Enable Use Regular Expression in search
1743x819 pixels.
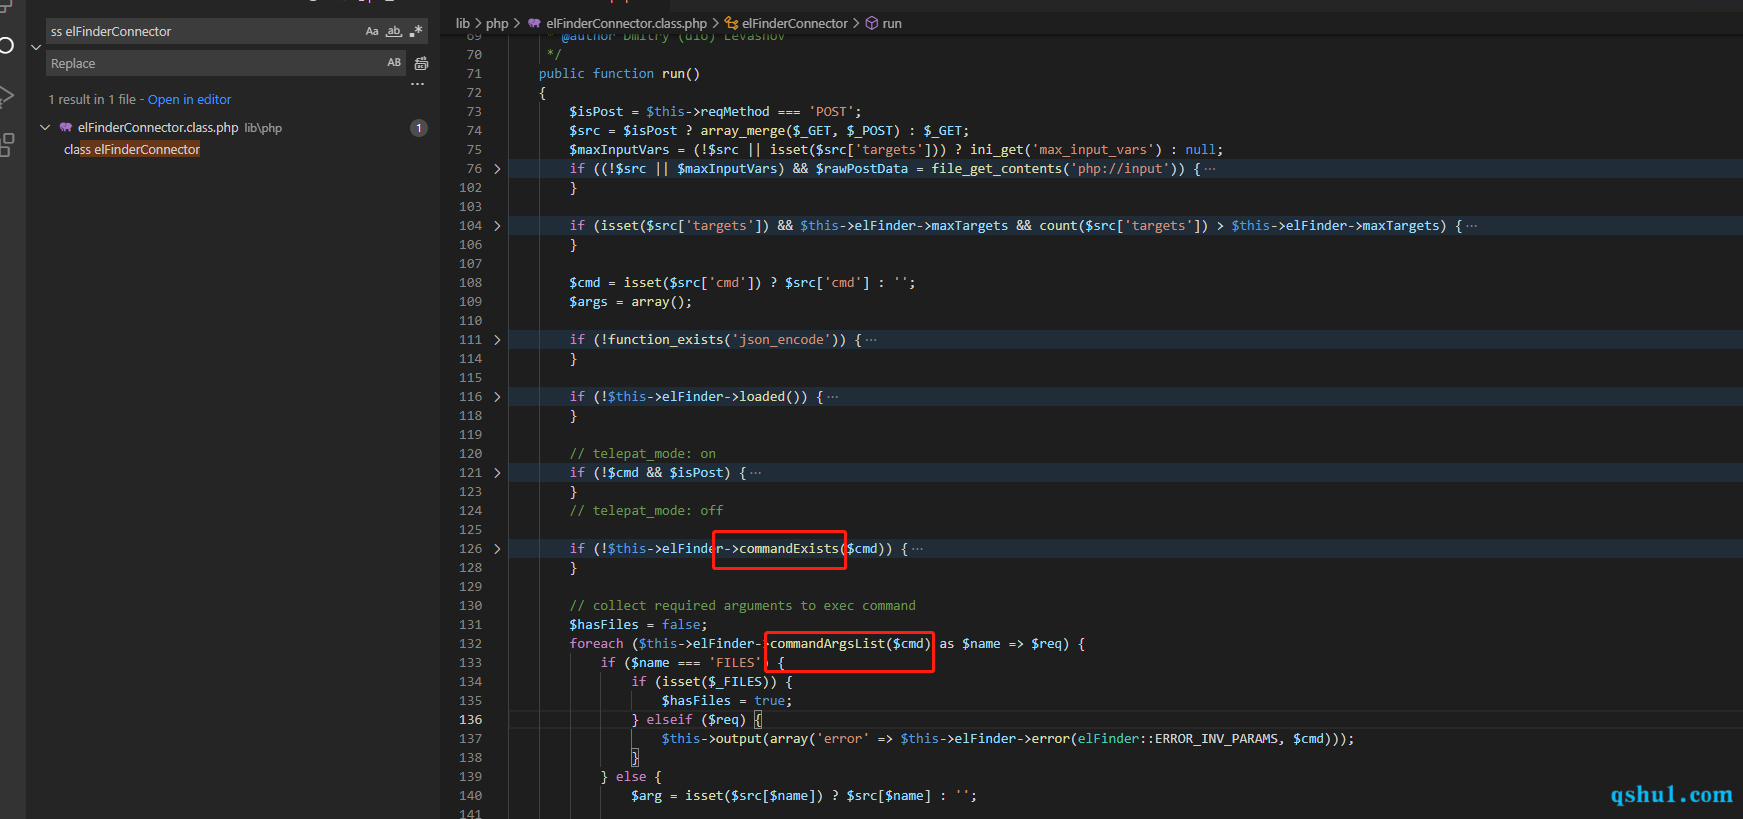416,31
